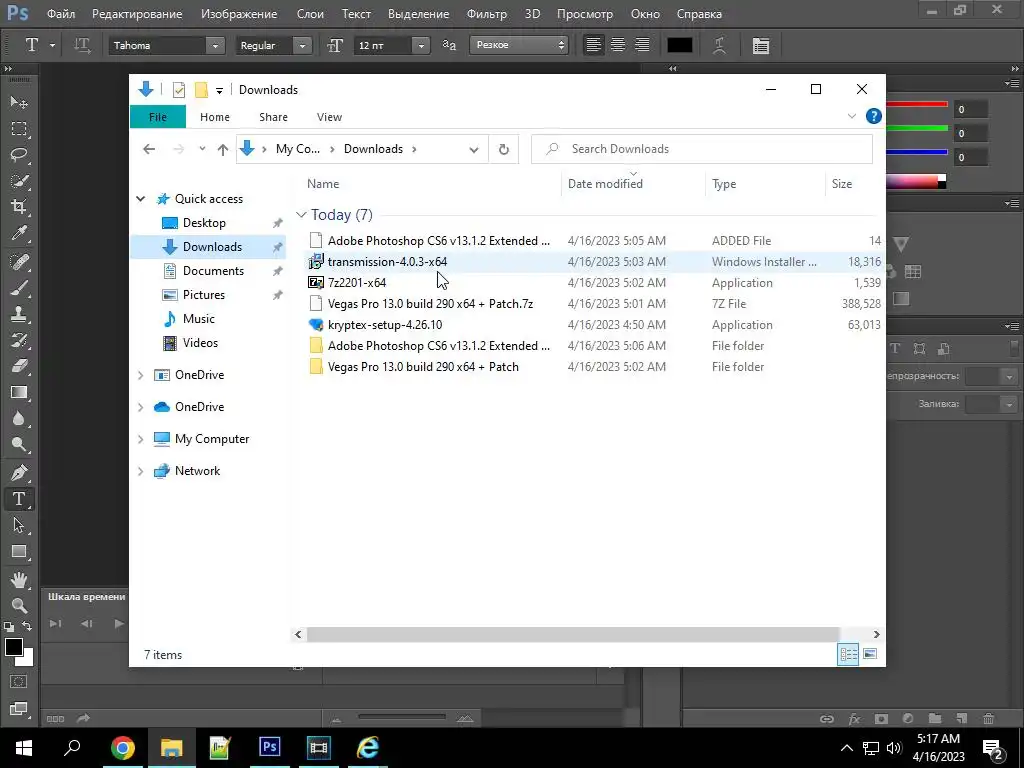Select the Eraser tool
This screenshot has height=768, width=1024.
[19, 366]
